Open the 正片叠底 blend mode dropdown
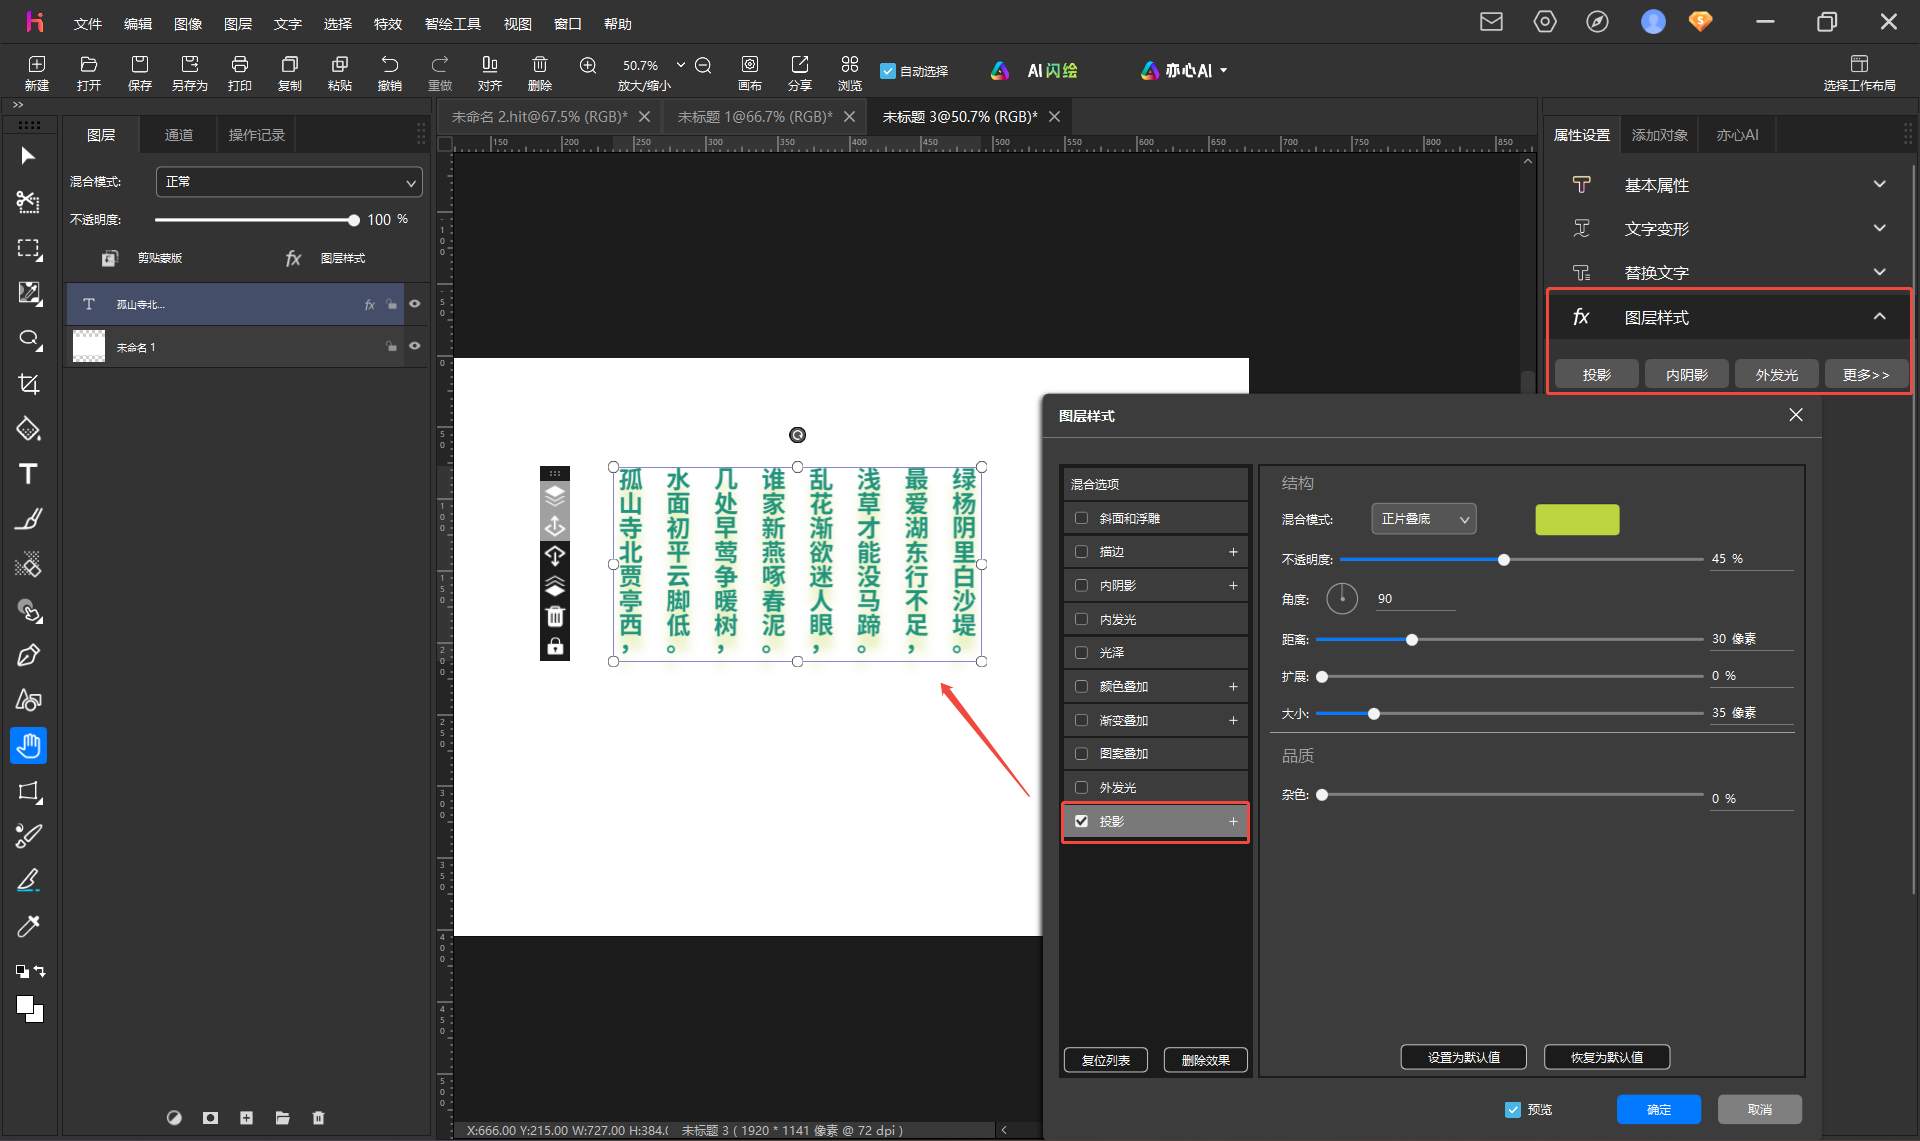Image resolution: width=1920 pixels, height=1141 pixels. tap(1424, 519)
